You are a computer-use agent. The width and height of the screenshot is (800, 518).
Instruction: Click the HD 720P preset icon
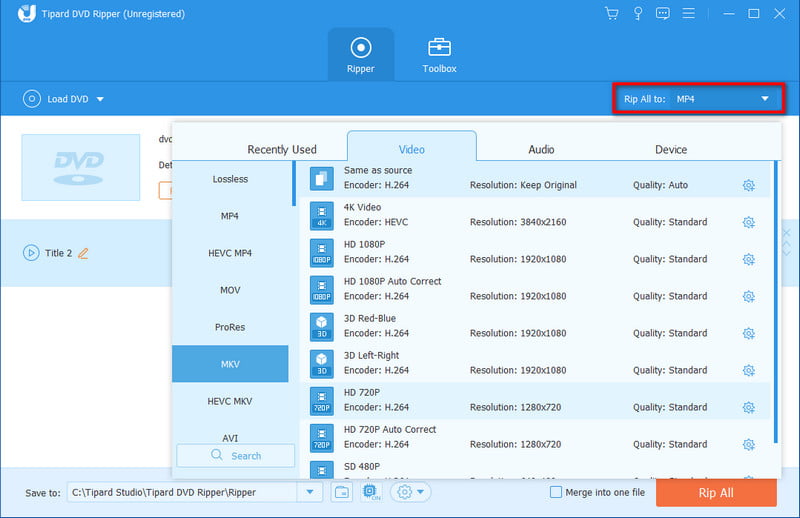click(x=321, y=401)
